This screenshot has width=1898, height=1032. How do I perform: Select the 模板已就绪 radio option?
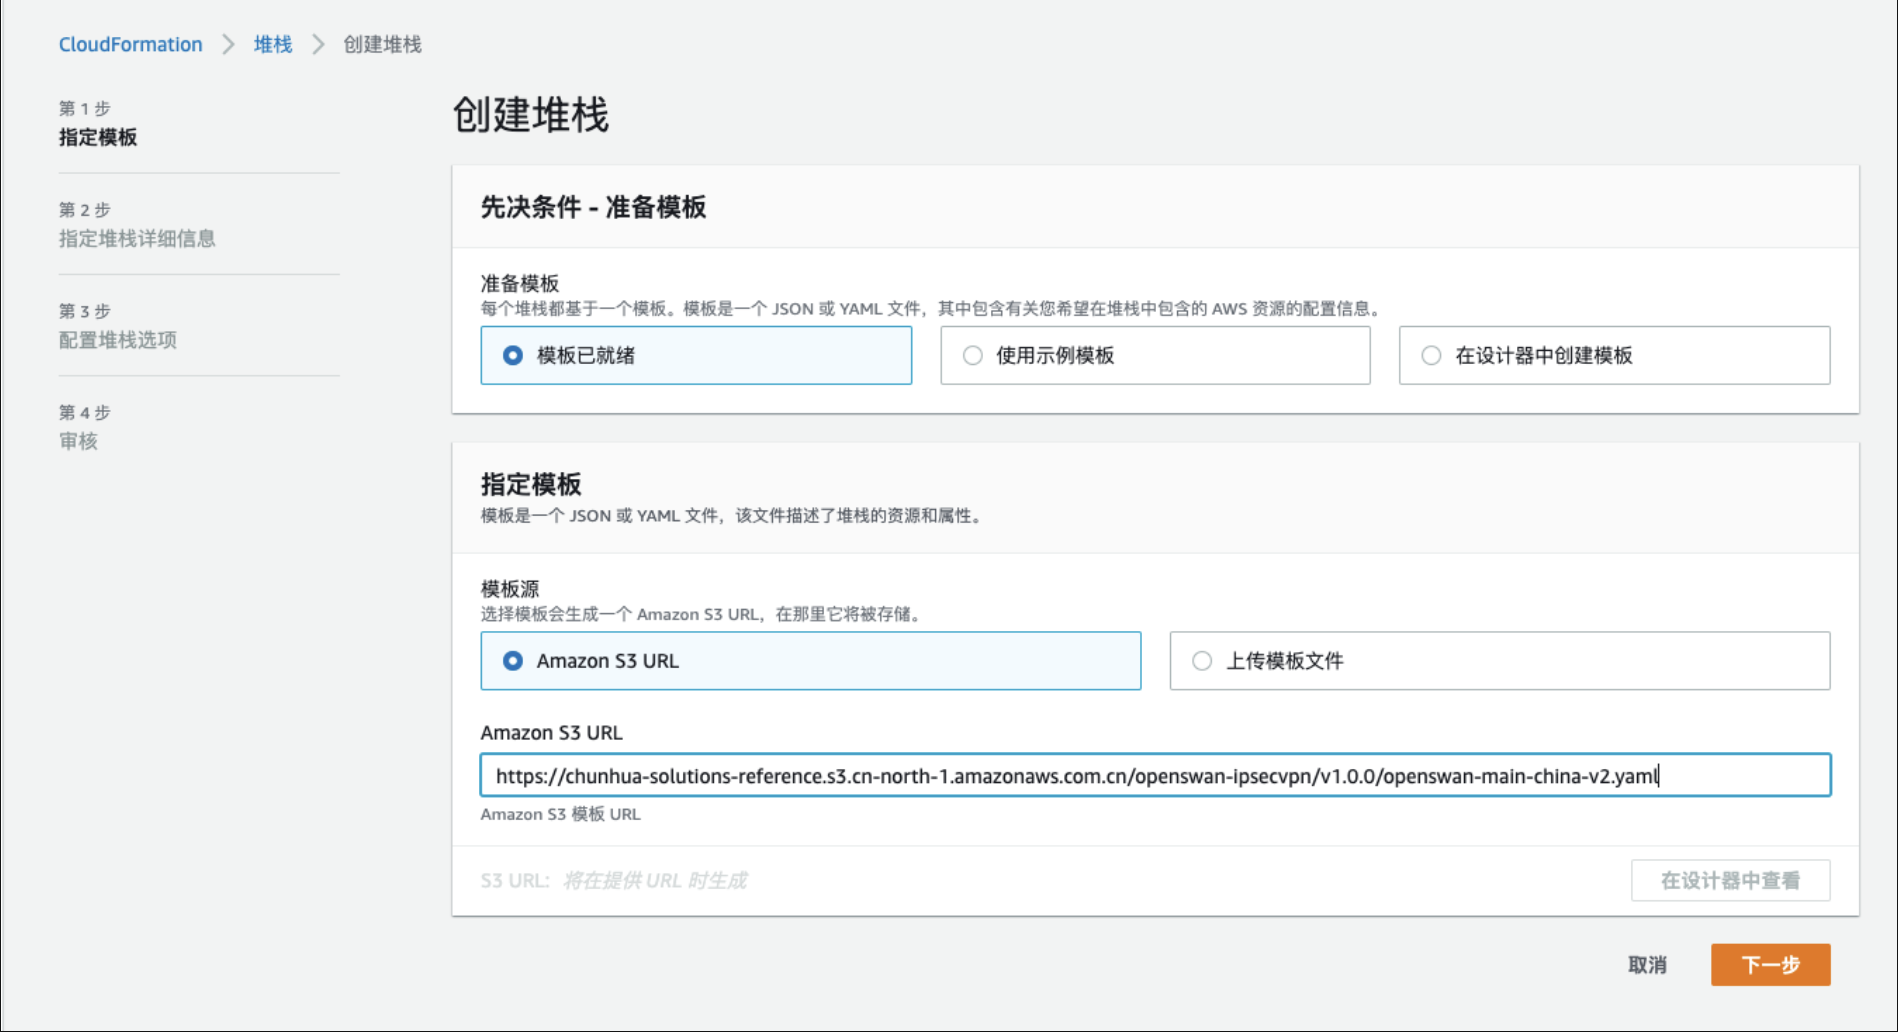pyautogui.click(x=696, y=355)
